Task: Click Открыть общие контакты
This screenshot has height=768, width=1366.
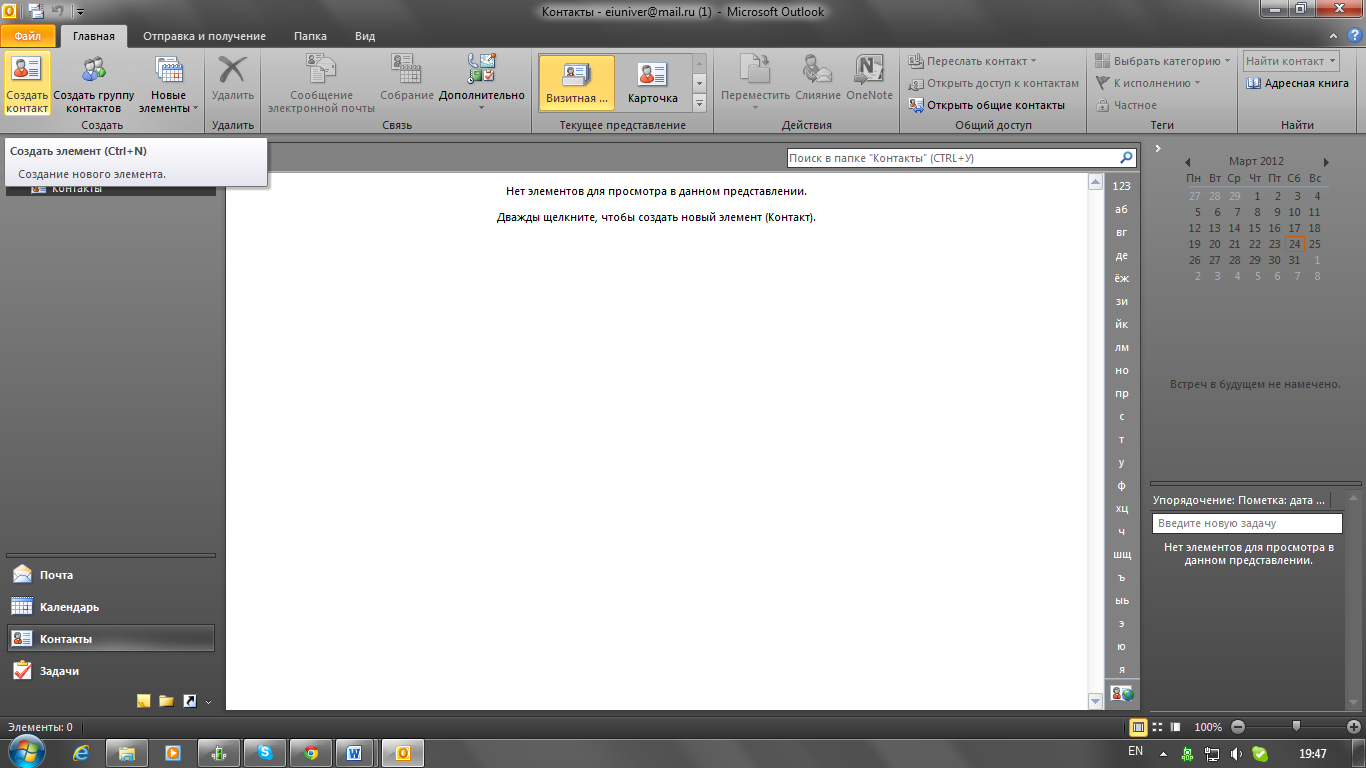Action: tap(986, 105)
